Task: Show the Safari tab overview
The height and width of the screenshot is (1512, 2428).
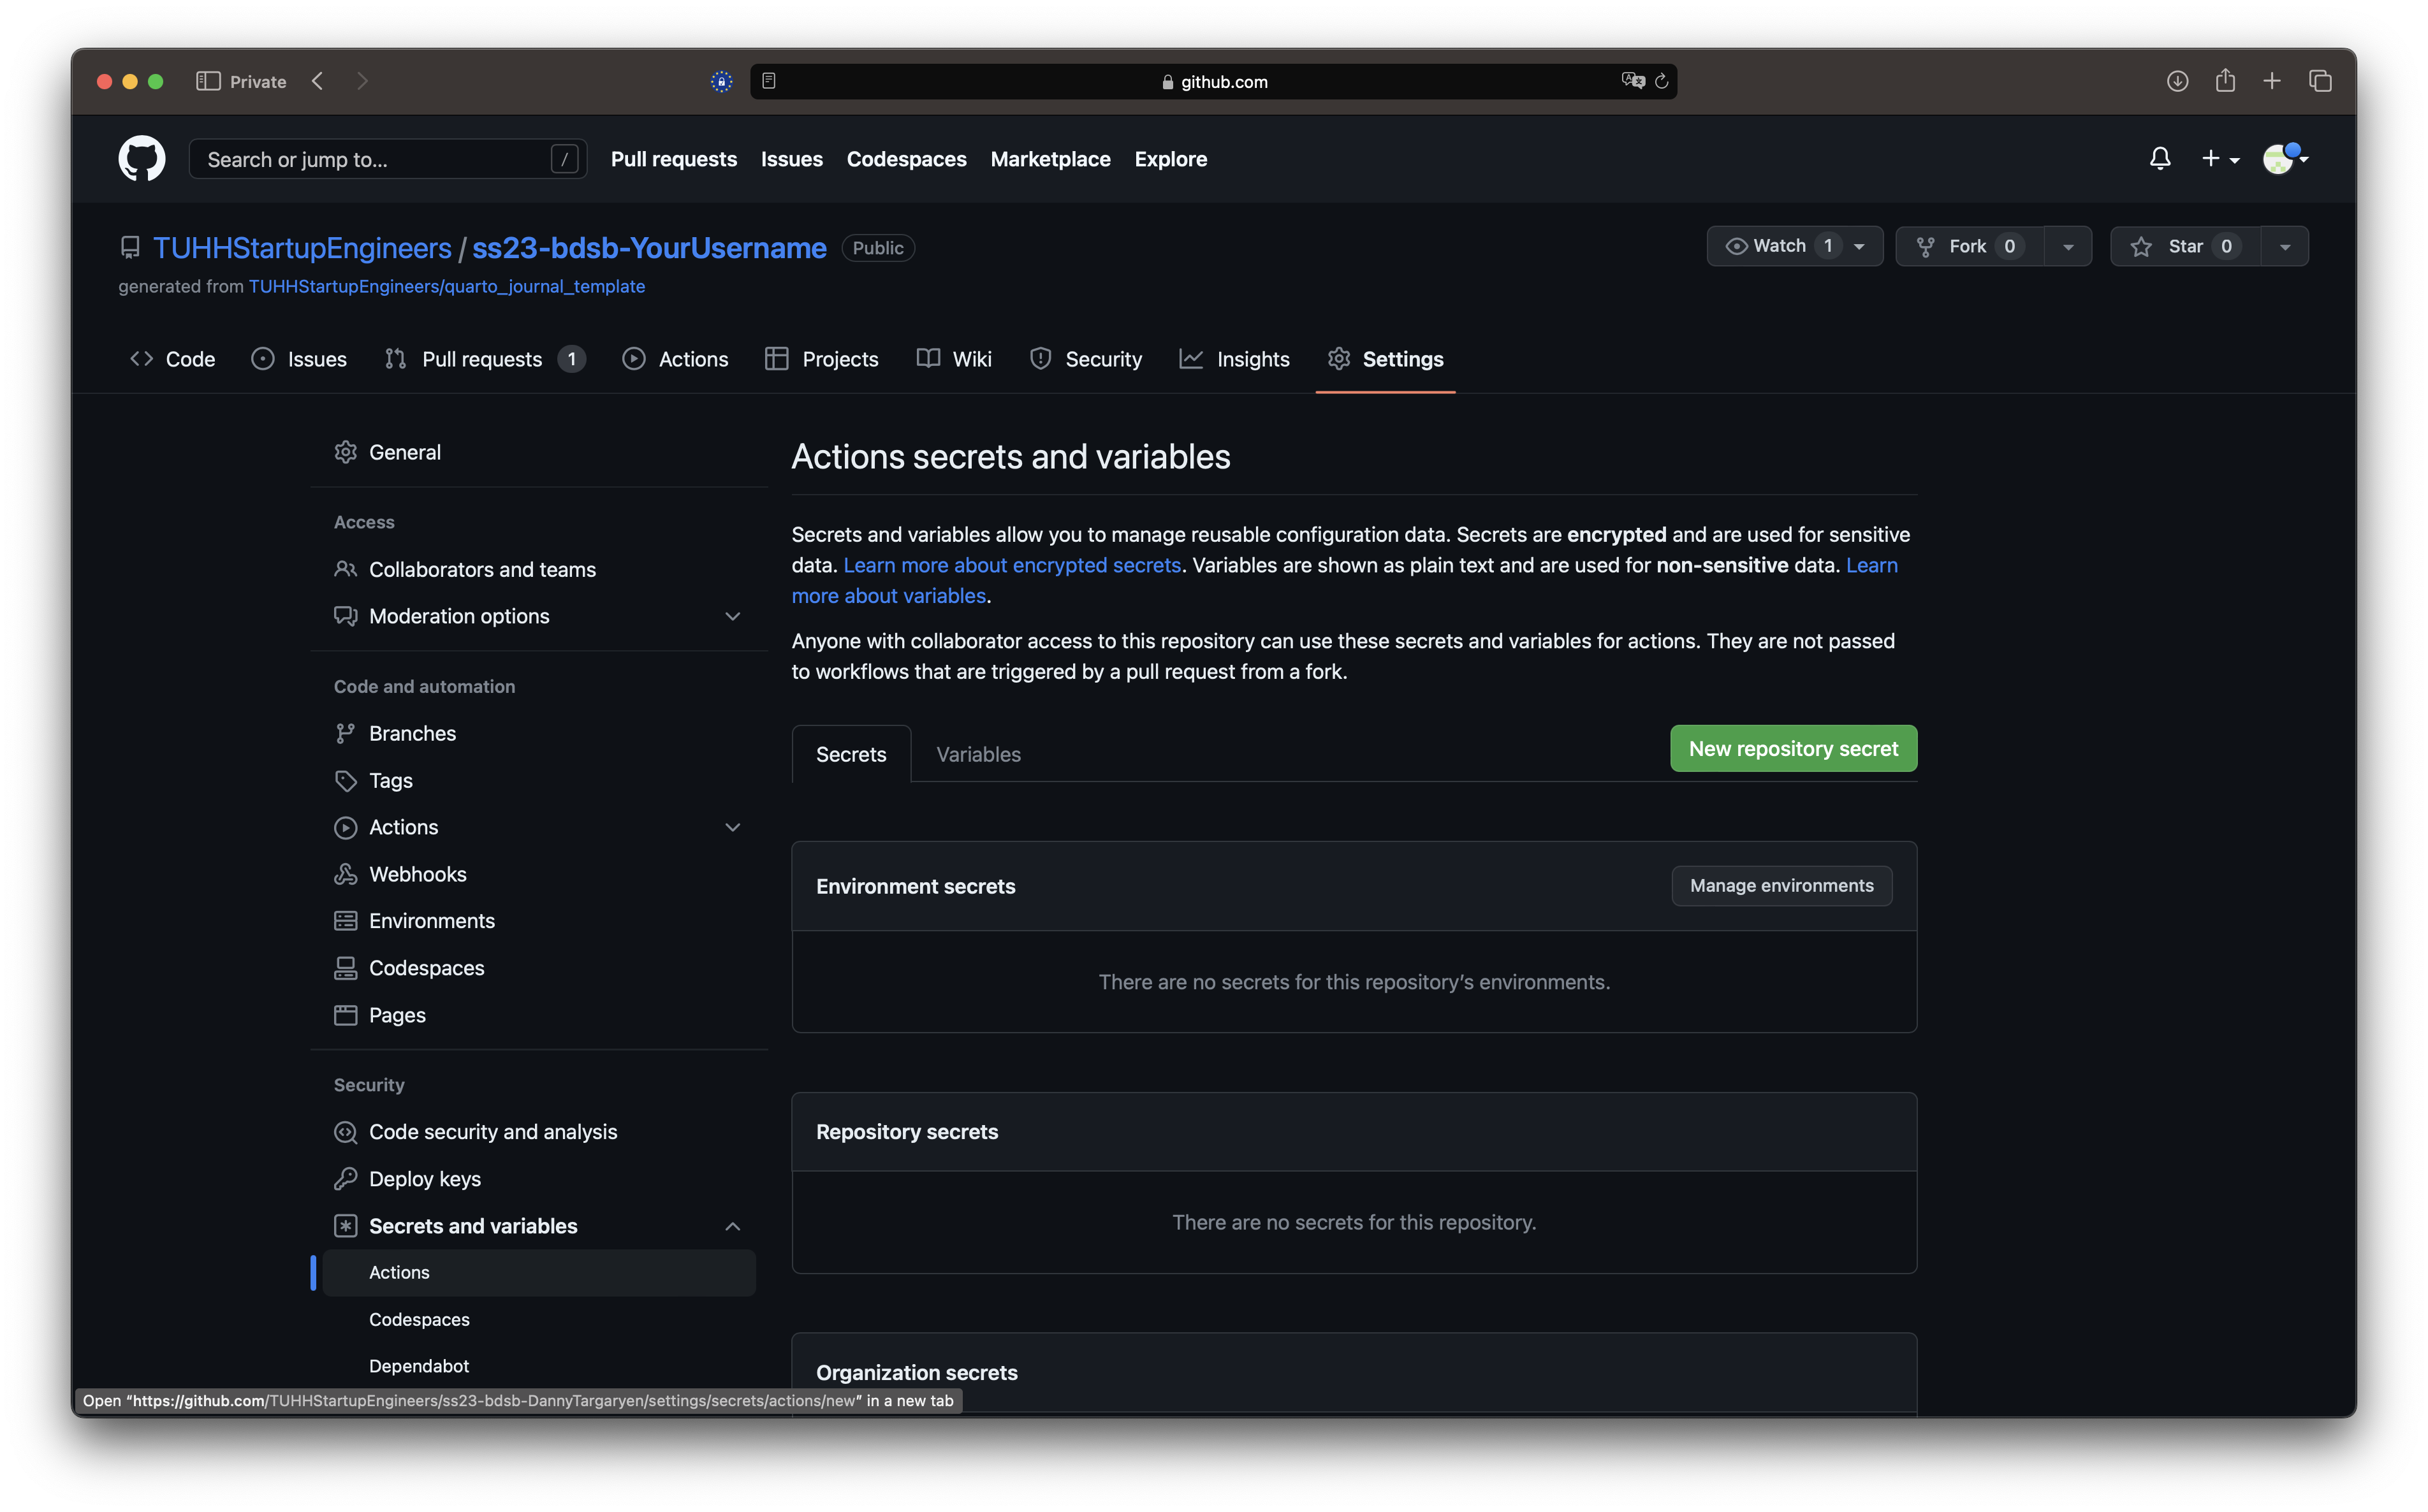Action: pyautogui.click(x=2320, y=81)
